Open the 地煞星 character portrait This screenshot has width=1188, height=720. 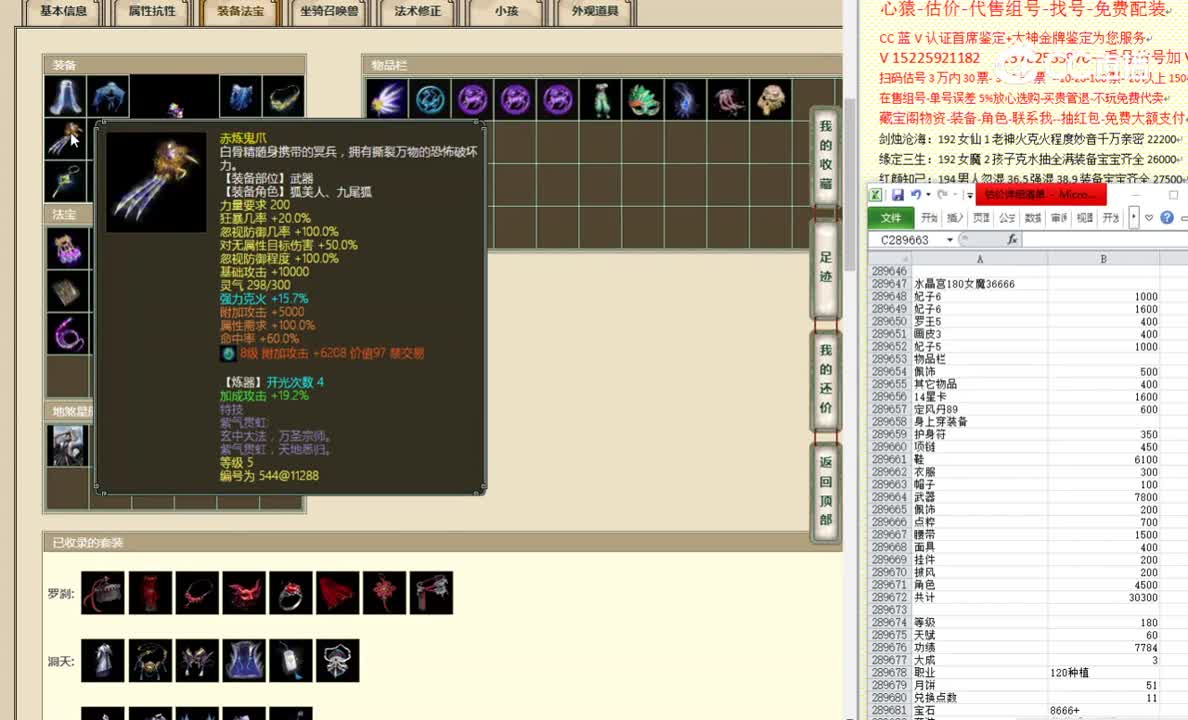[x=68, y=445]
